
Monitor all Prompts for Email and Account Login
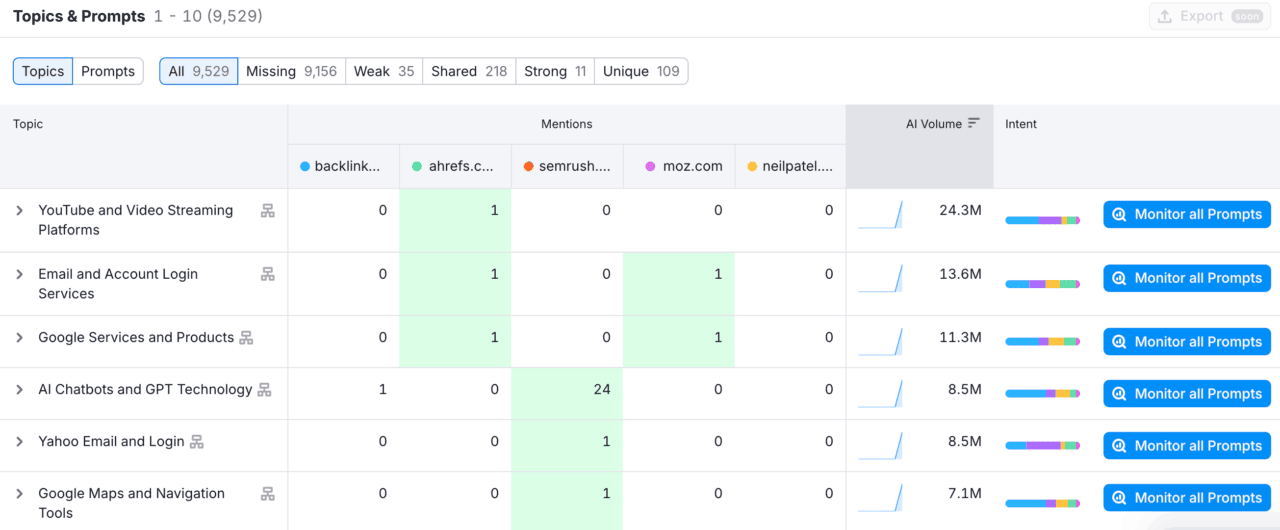point(1187,278)
